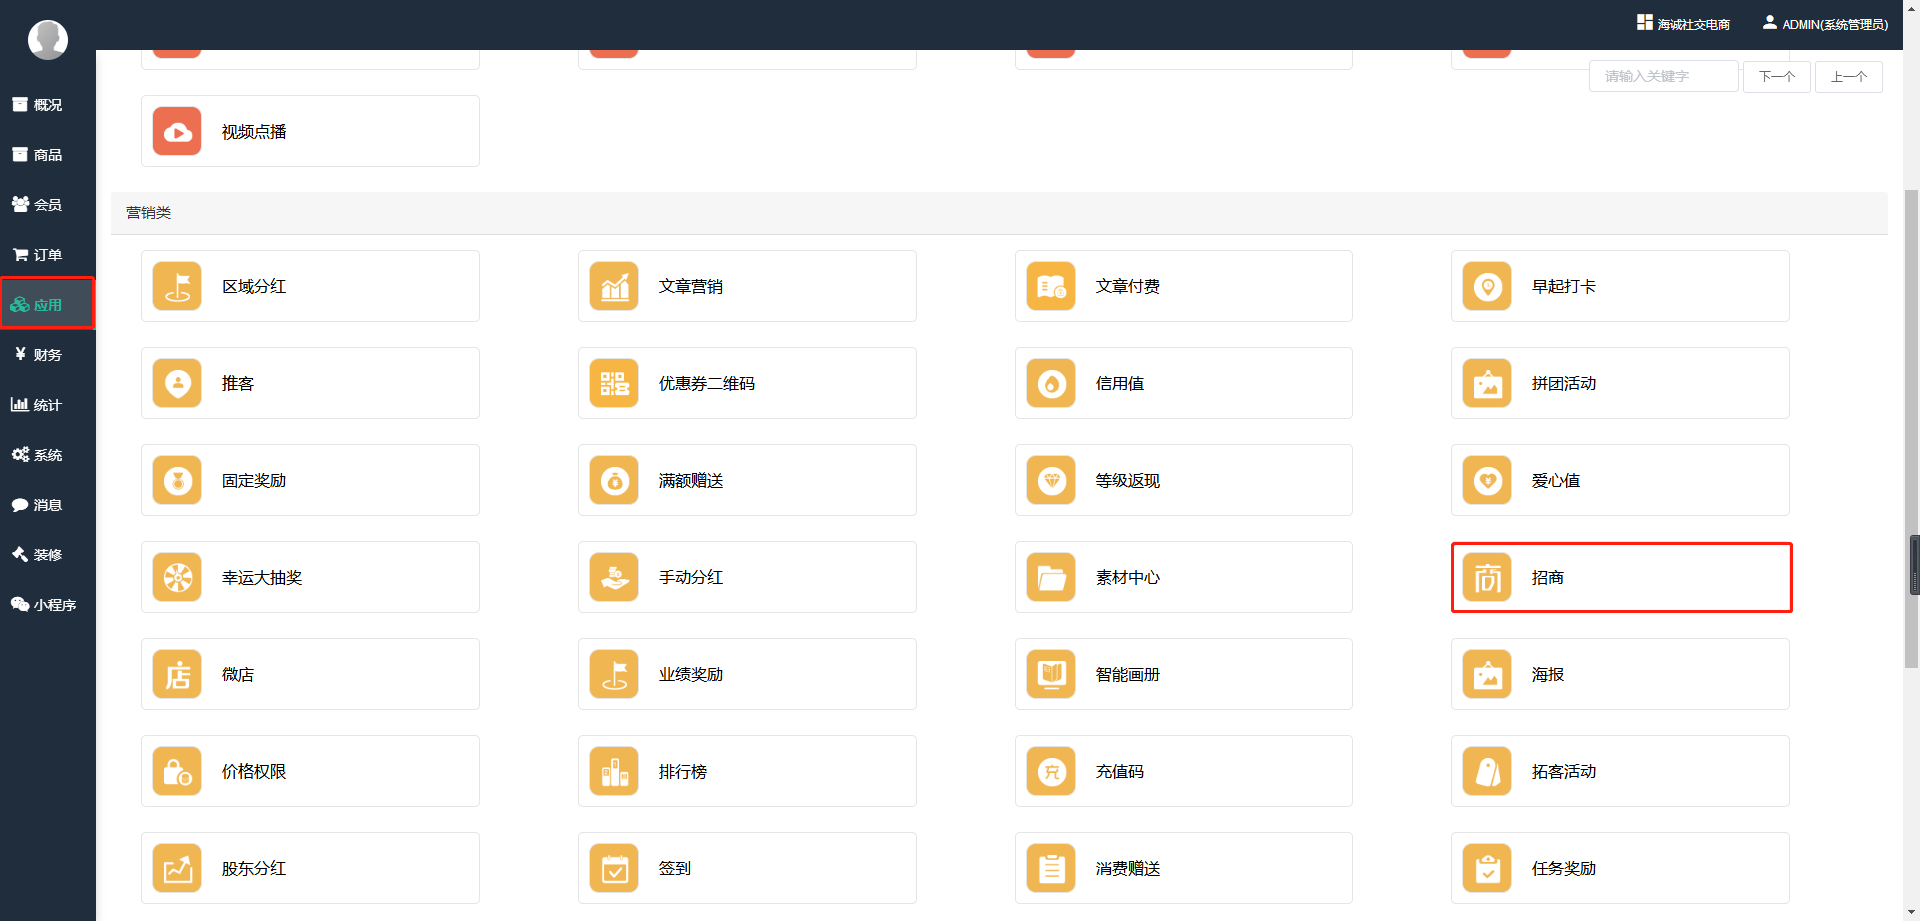Open the 文章营销 chart icon
The height and width of the screenshot is (921, 1920).
pos(614,287)
